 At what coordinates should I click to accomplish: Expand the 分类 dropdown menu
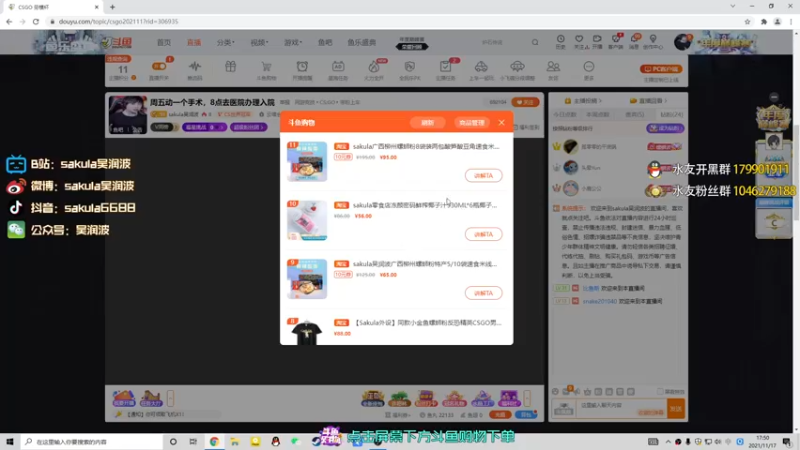[x=226, y=42]
